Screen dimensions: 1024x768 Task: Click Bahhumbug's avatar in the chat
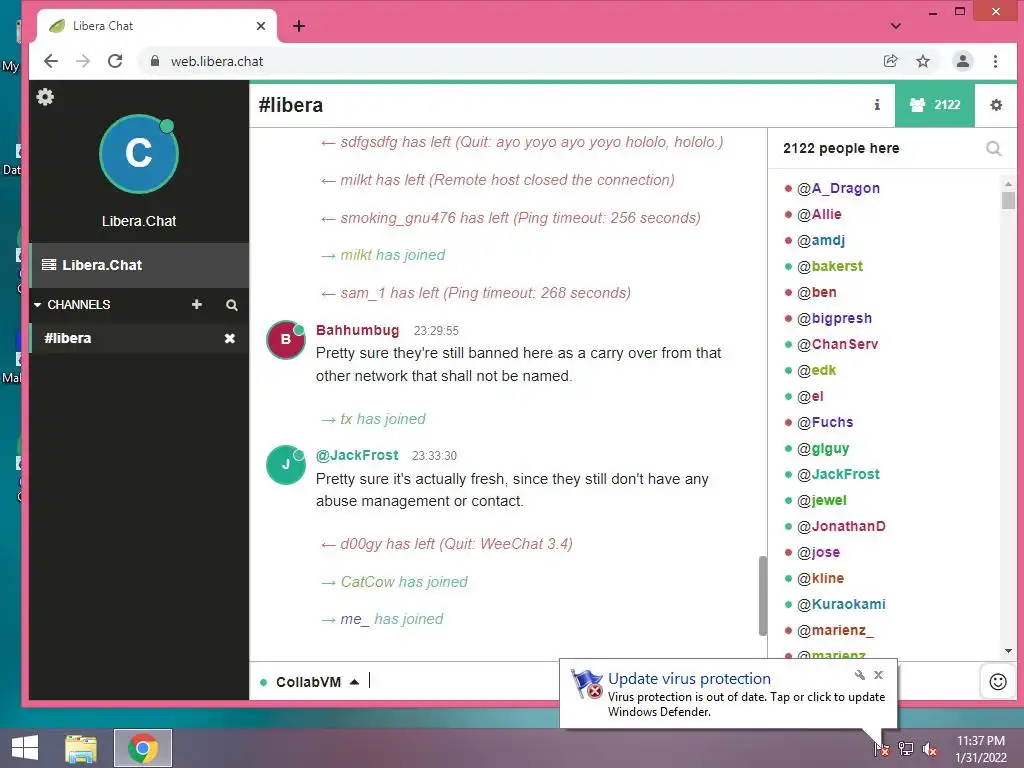coord(285,340)
